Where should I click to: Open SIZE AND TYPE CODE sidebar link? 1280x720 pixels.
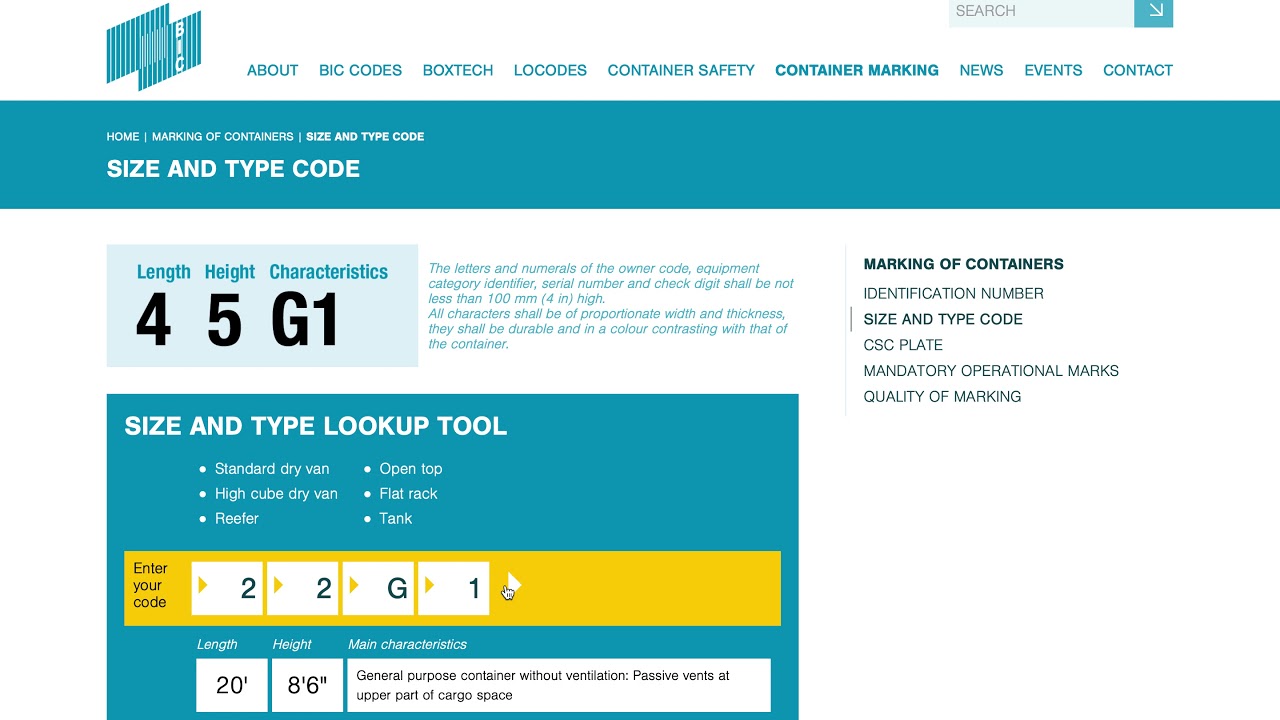[943, 319]
